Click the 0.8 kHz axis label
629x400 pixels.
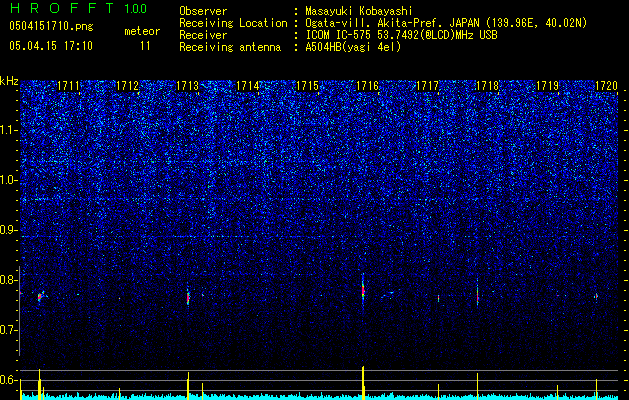click(x=8, y=280)
